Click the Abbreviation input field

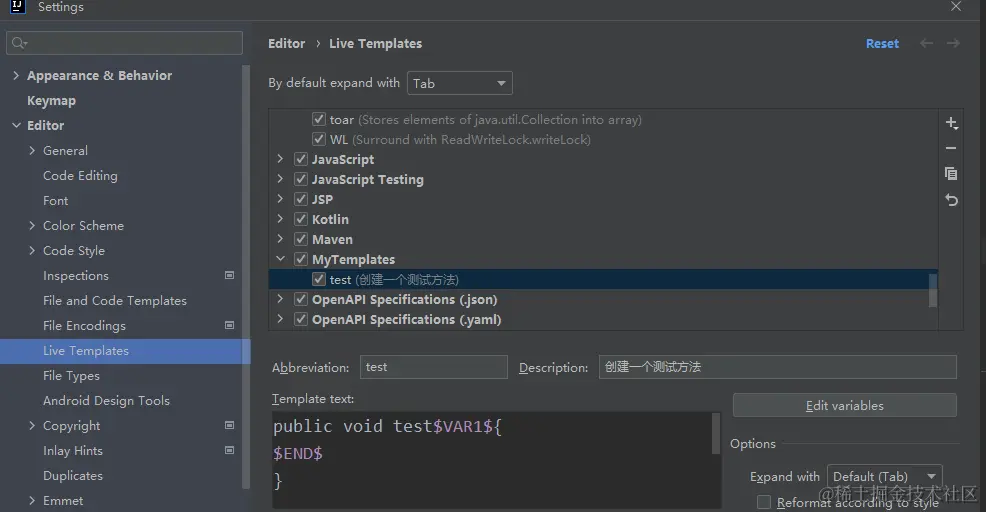point(433,367)
